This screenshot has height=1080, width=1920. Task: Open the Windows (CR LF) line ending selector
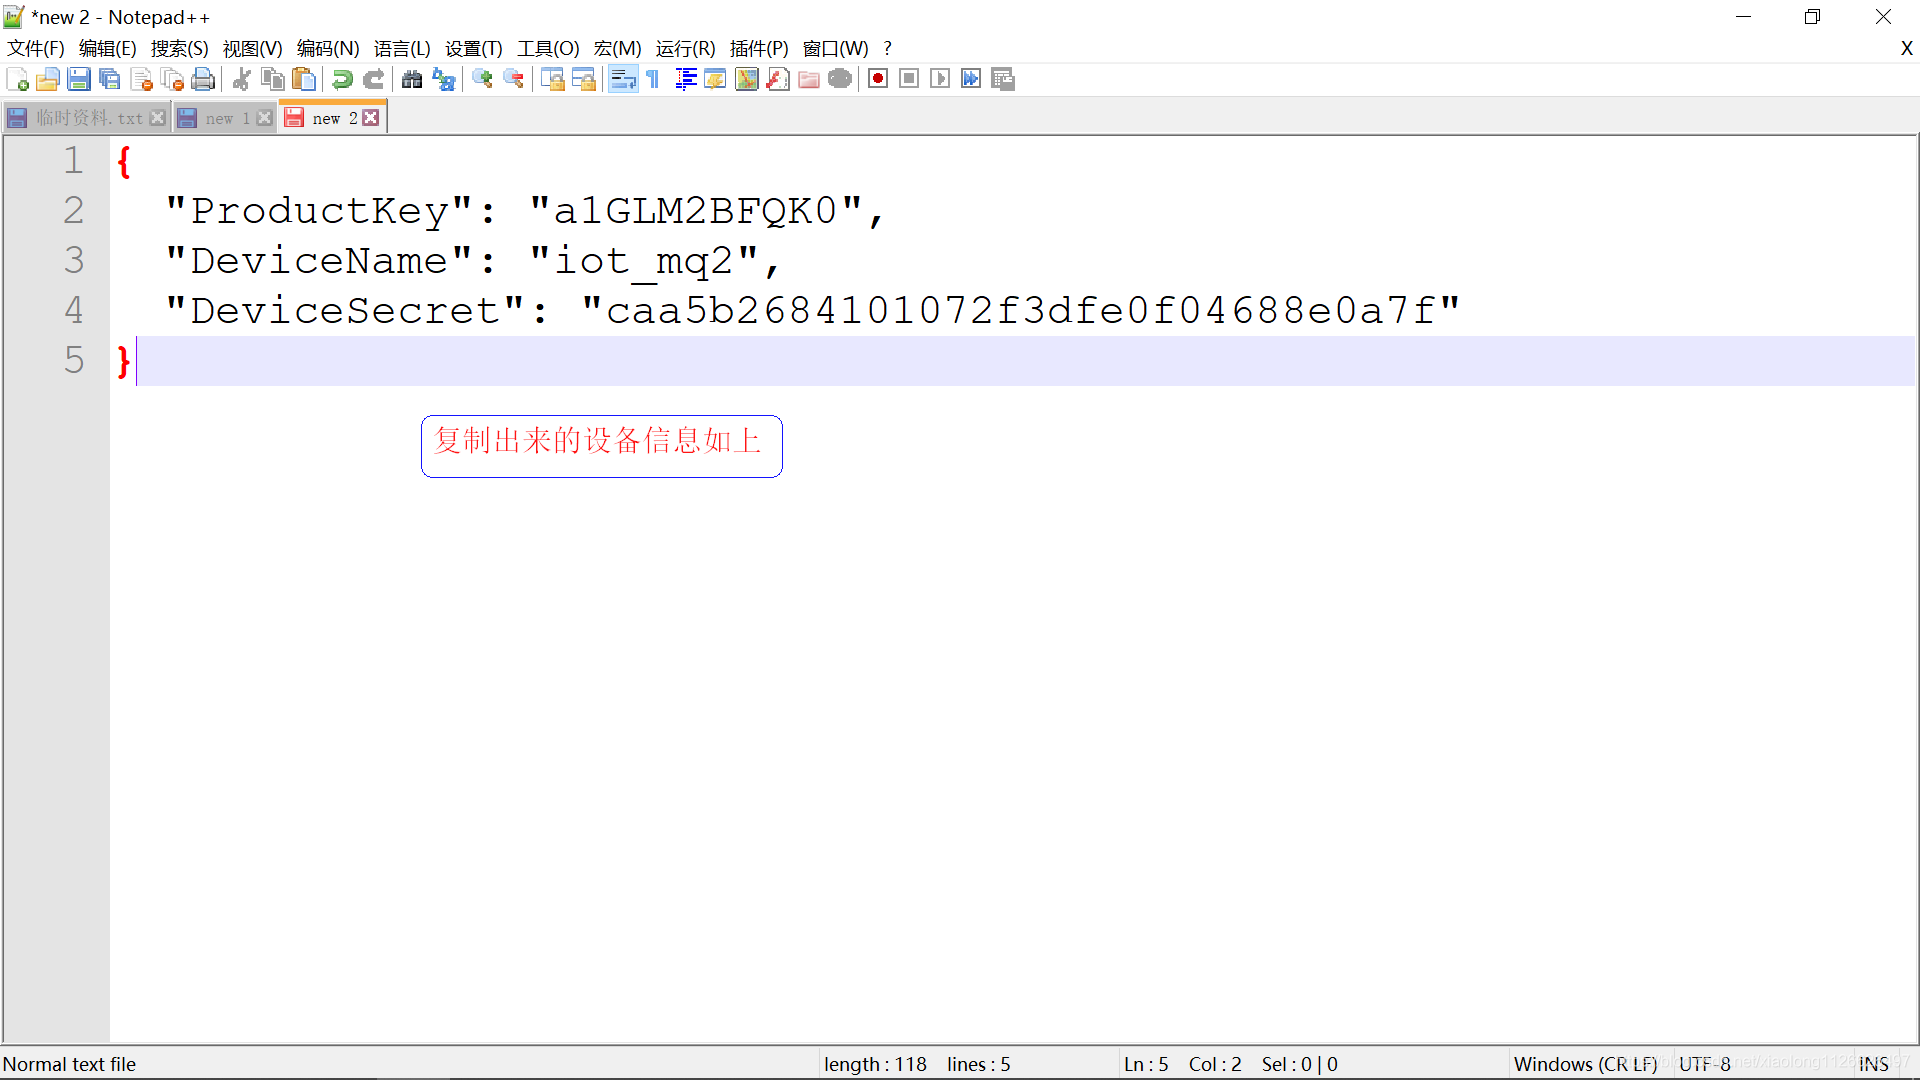click(x=1585, y=1064)
